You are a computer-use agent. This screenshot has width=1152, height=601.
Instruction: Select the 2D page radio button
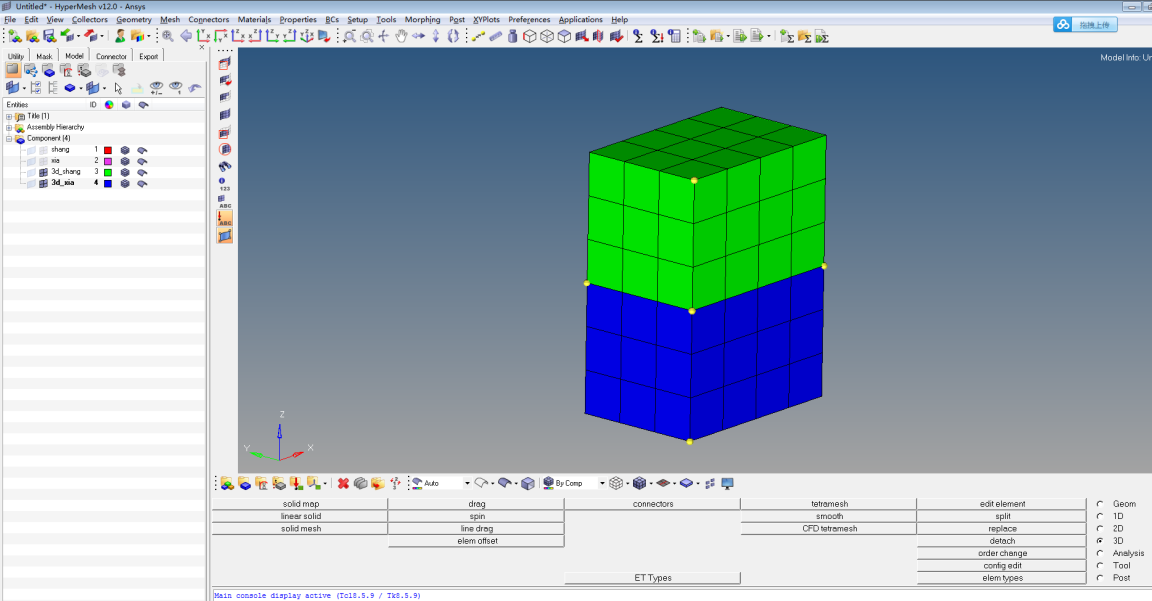(1100, 528)
